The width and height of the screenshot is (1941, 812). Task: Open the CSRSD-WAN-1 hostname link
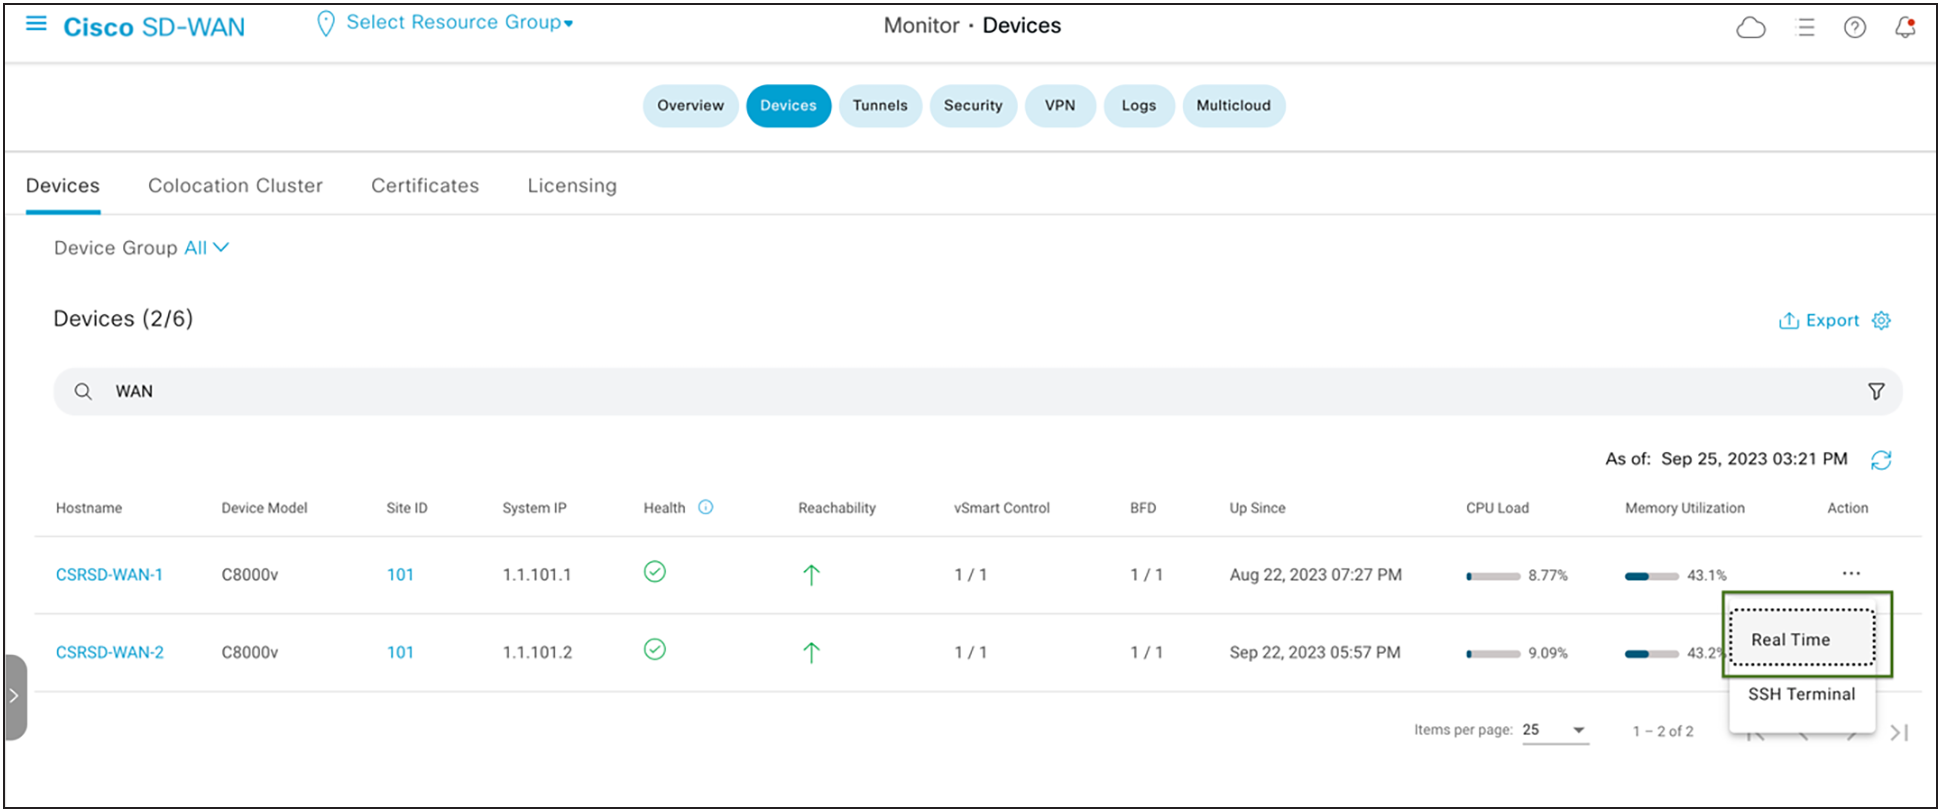(x=109, y=575)
